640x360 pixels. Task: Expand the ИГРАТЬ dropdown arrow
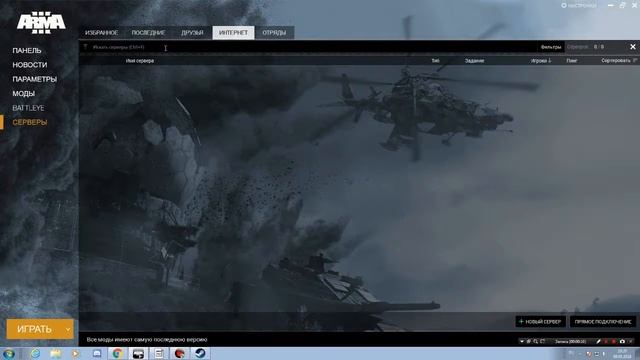(x=68, y=329)
